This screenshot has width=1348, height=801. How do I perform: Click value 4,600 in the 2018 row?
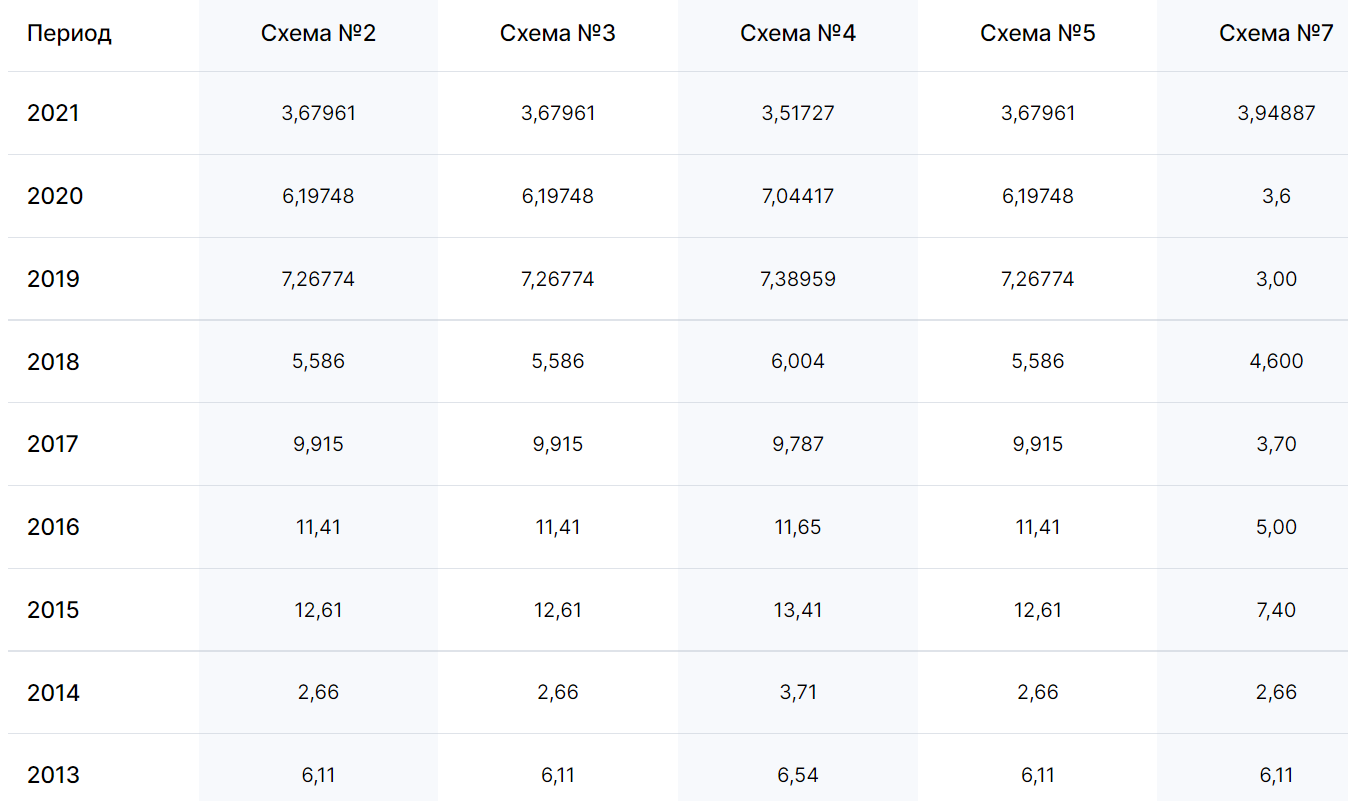pyautogui.click(x=1276, y=361)
